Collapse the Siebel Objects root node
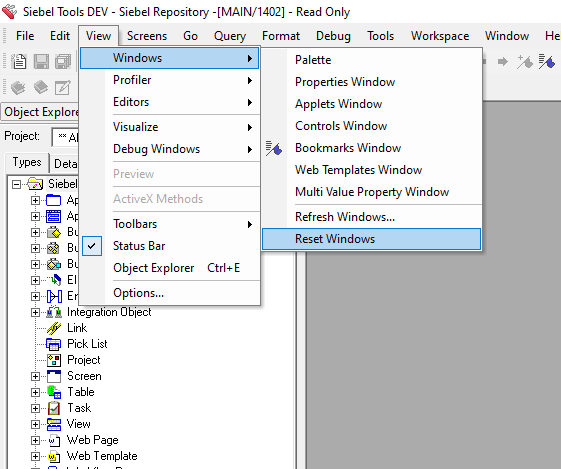Image resolution: width=561 pixels, height=469 pixels. click(x=16, y=184)
